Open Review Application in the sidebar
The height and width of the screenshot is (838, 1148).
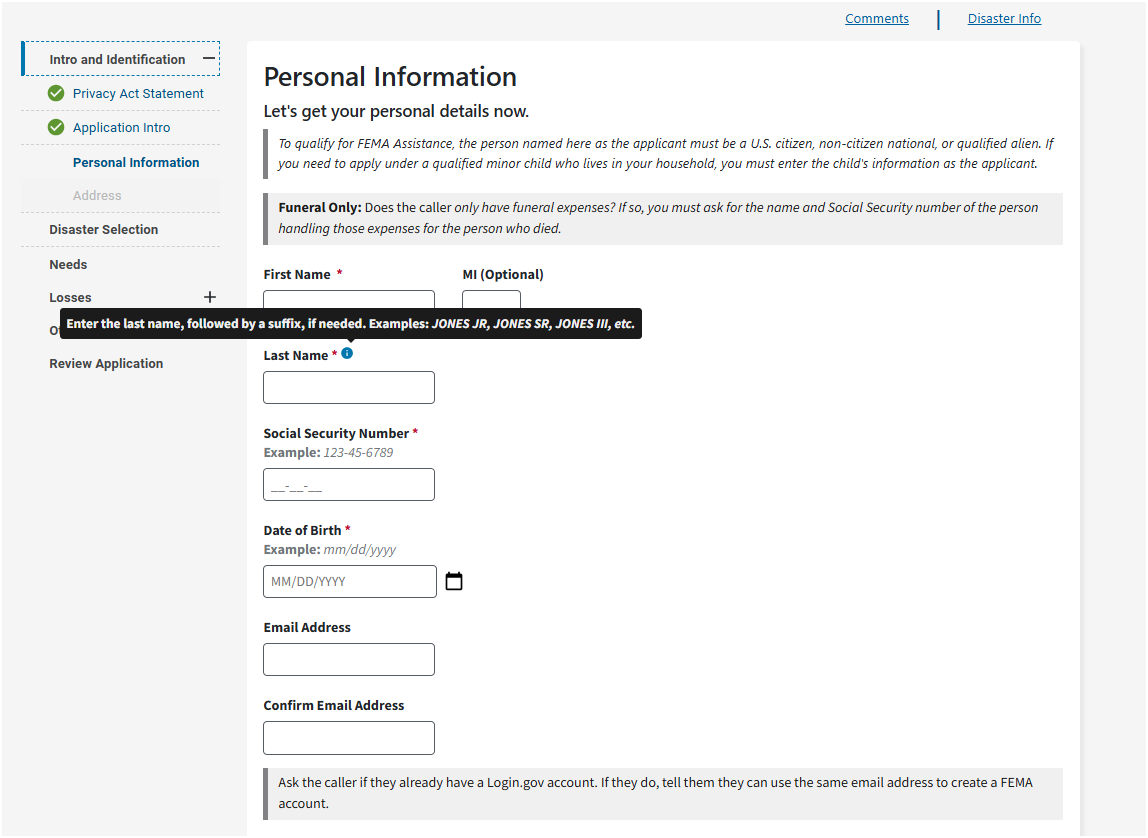point(106,364)
